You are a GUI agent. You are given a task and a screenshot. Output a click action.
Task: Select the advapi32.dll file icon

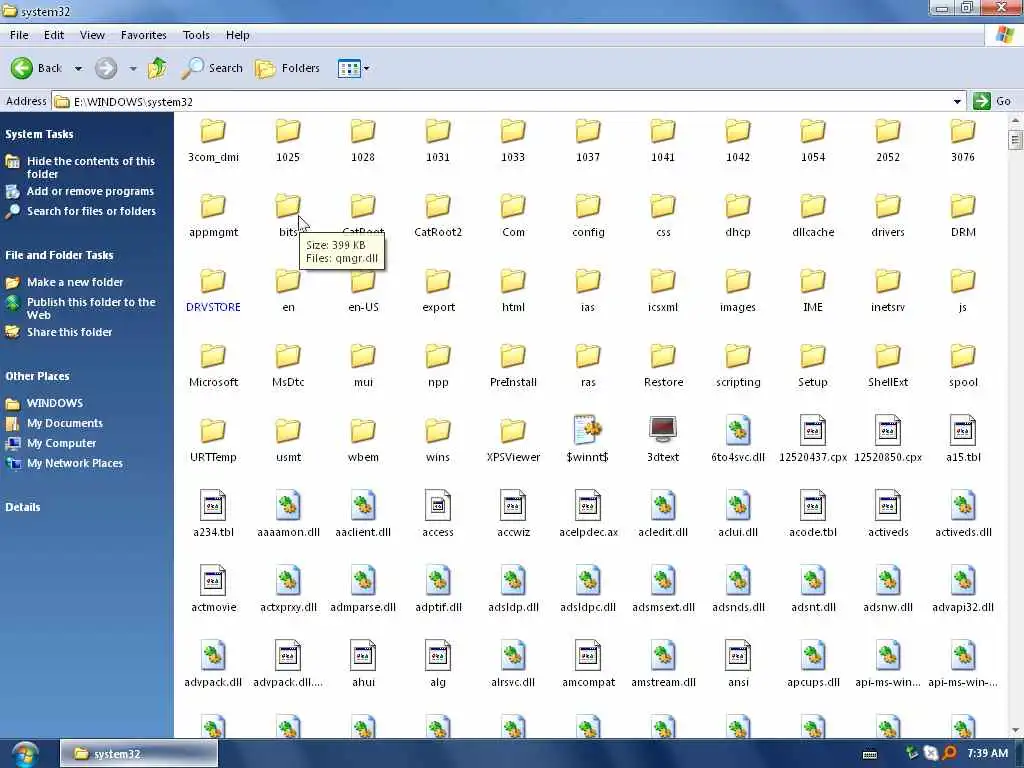(x=963, y=581)
